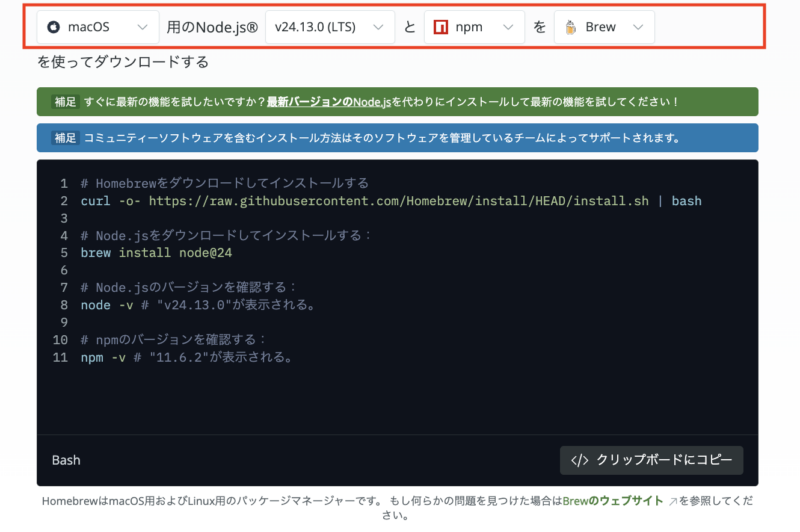This screenshot has height=532, width=800.
Task: Click the external link arrow beside Brewのウェブサイト
Action: point(673,503)
